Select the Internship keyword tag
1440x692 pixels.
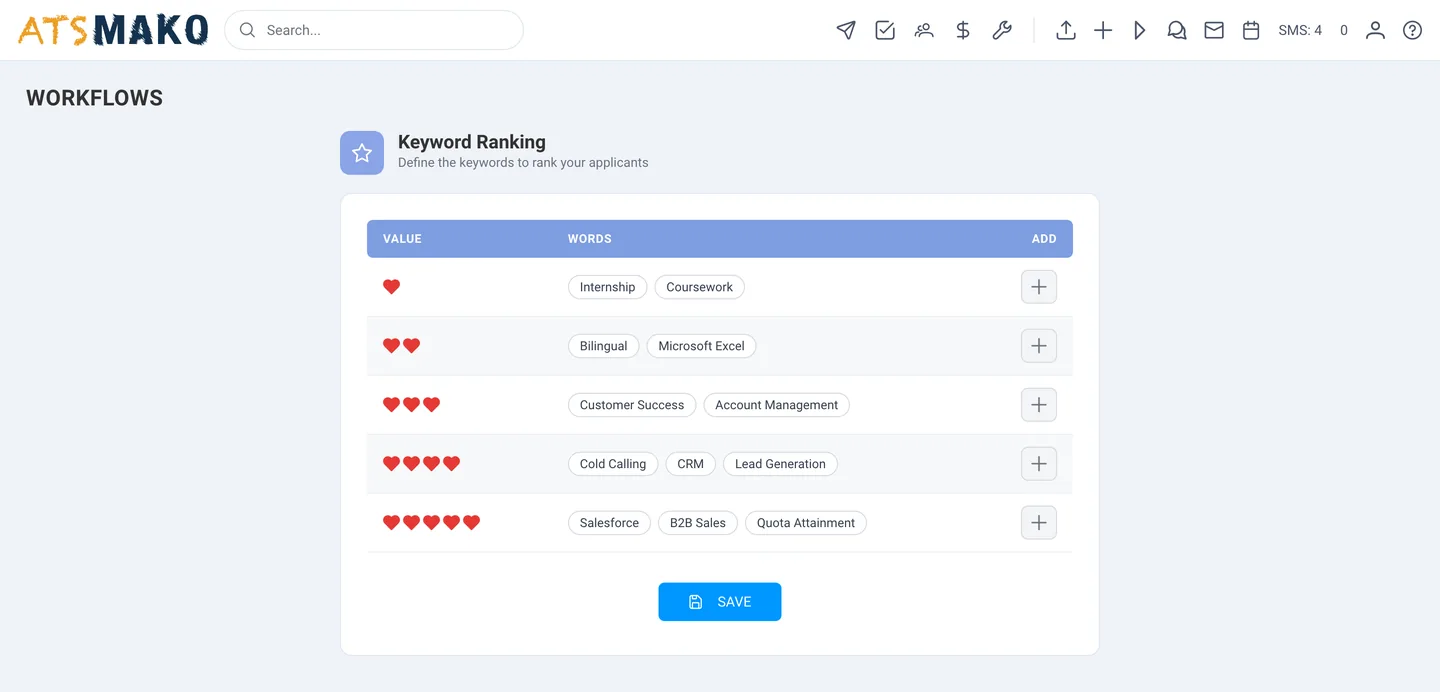point(607,287)
